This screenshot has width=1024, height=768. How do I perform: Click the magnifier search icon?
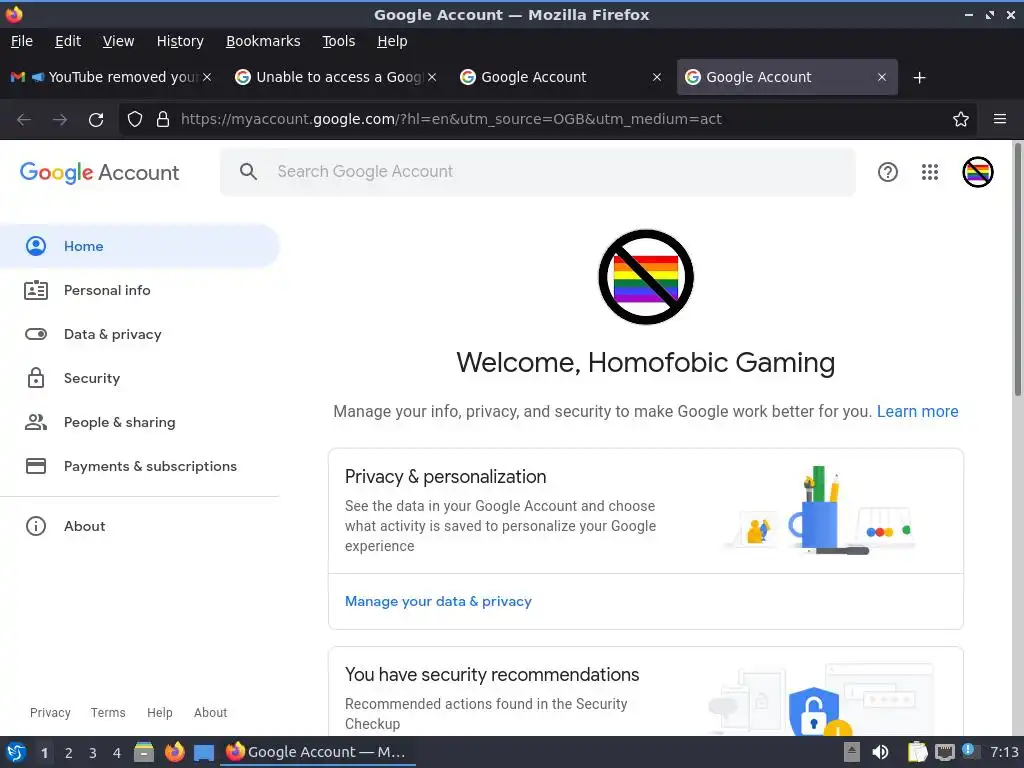(x=248, y=172)
